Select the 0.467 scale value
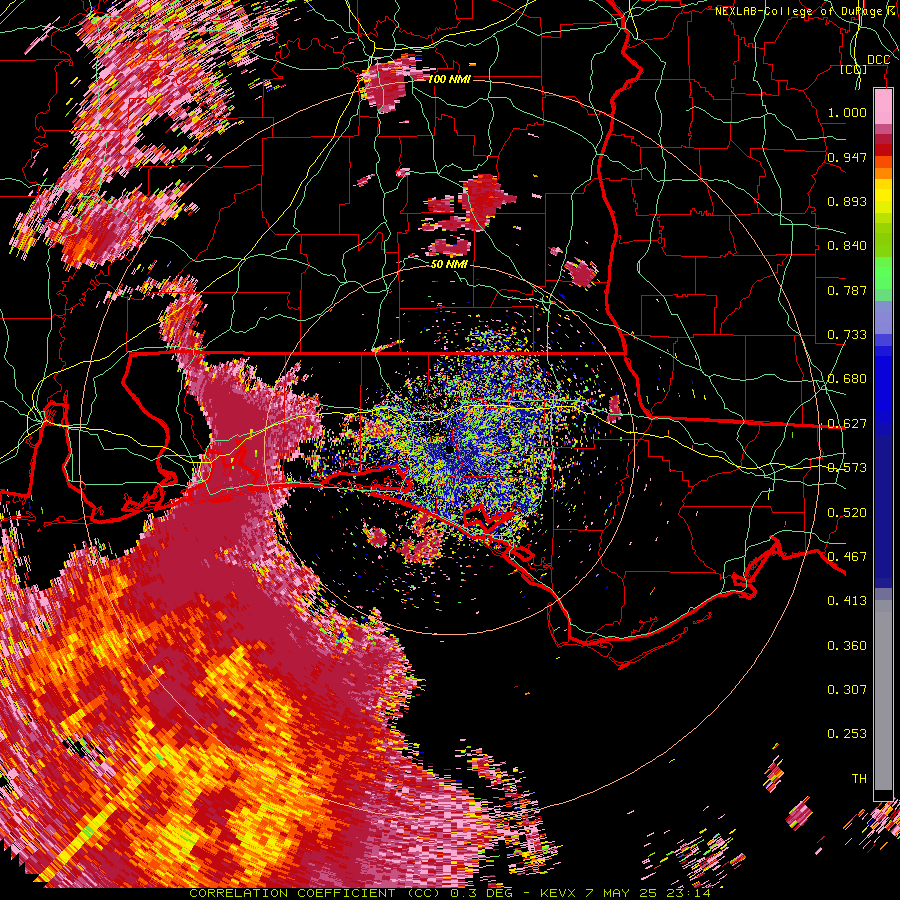900x900 pixels. click(847, 557)
